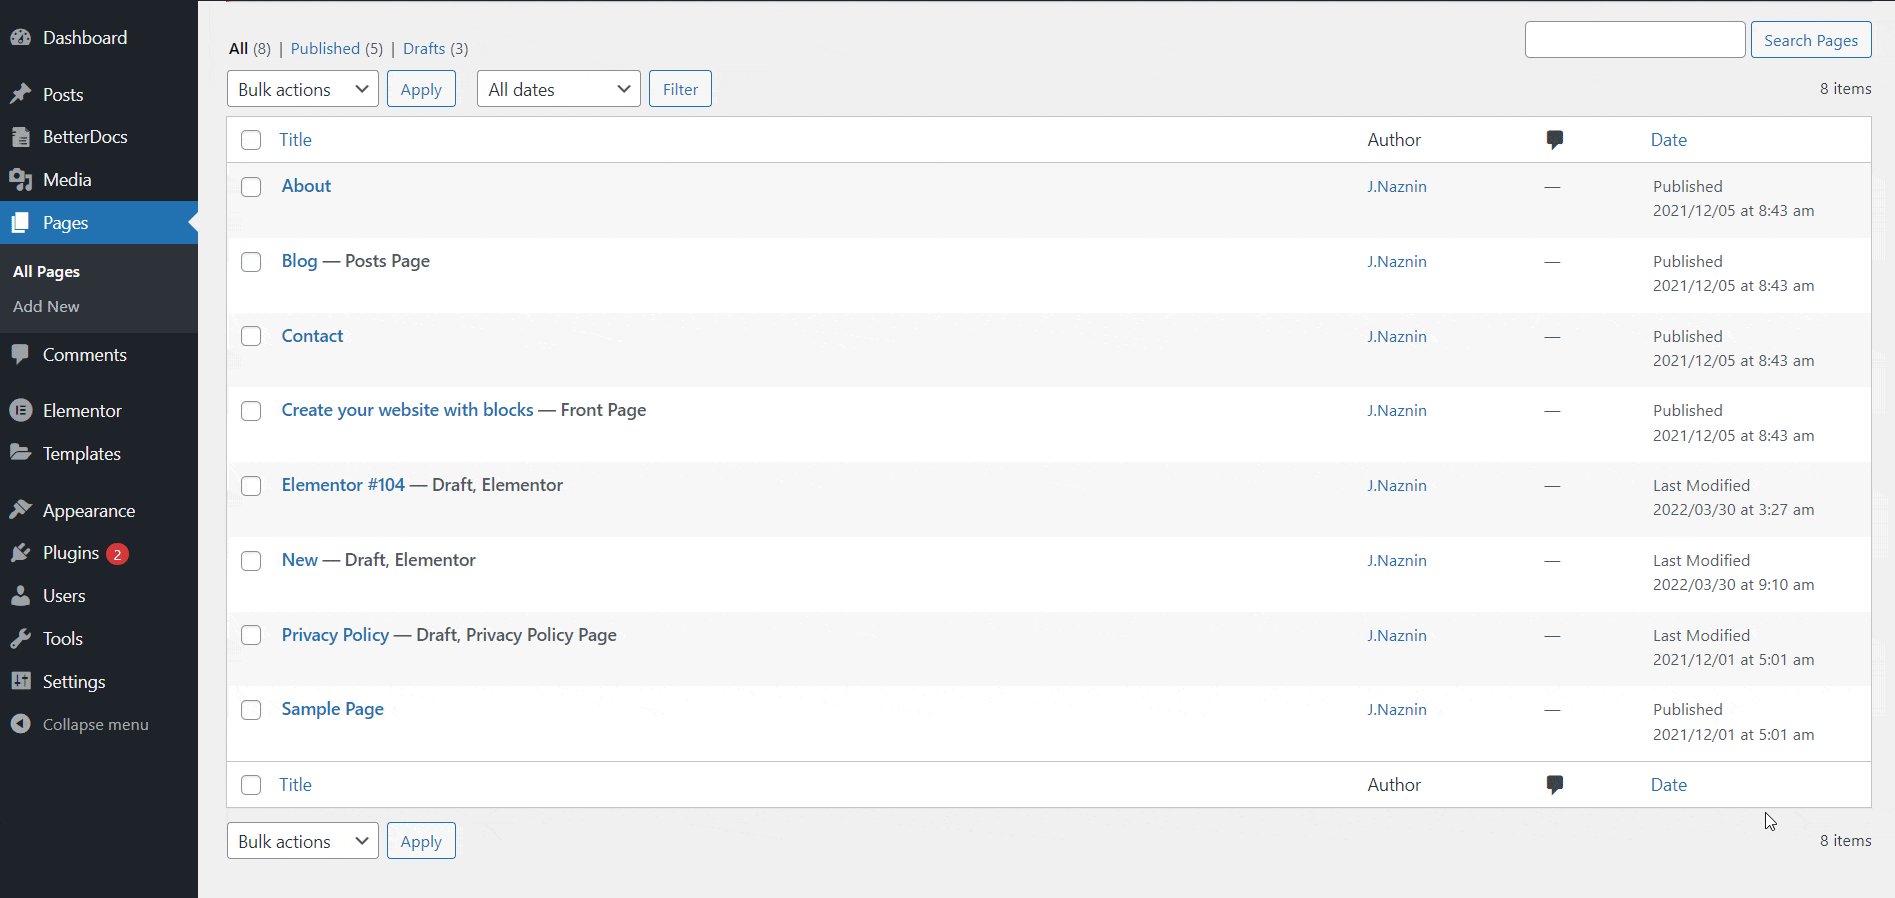This screenshot has width=1895, height=898.
Task: Focus the Search Pages text field
Action: (1634, 40)
